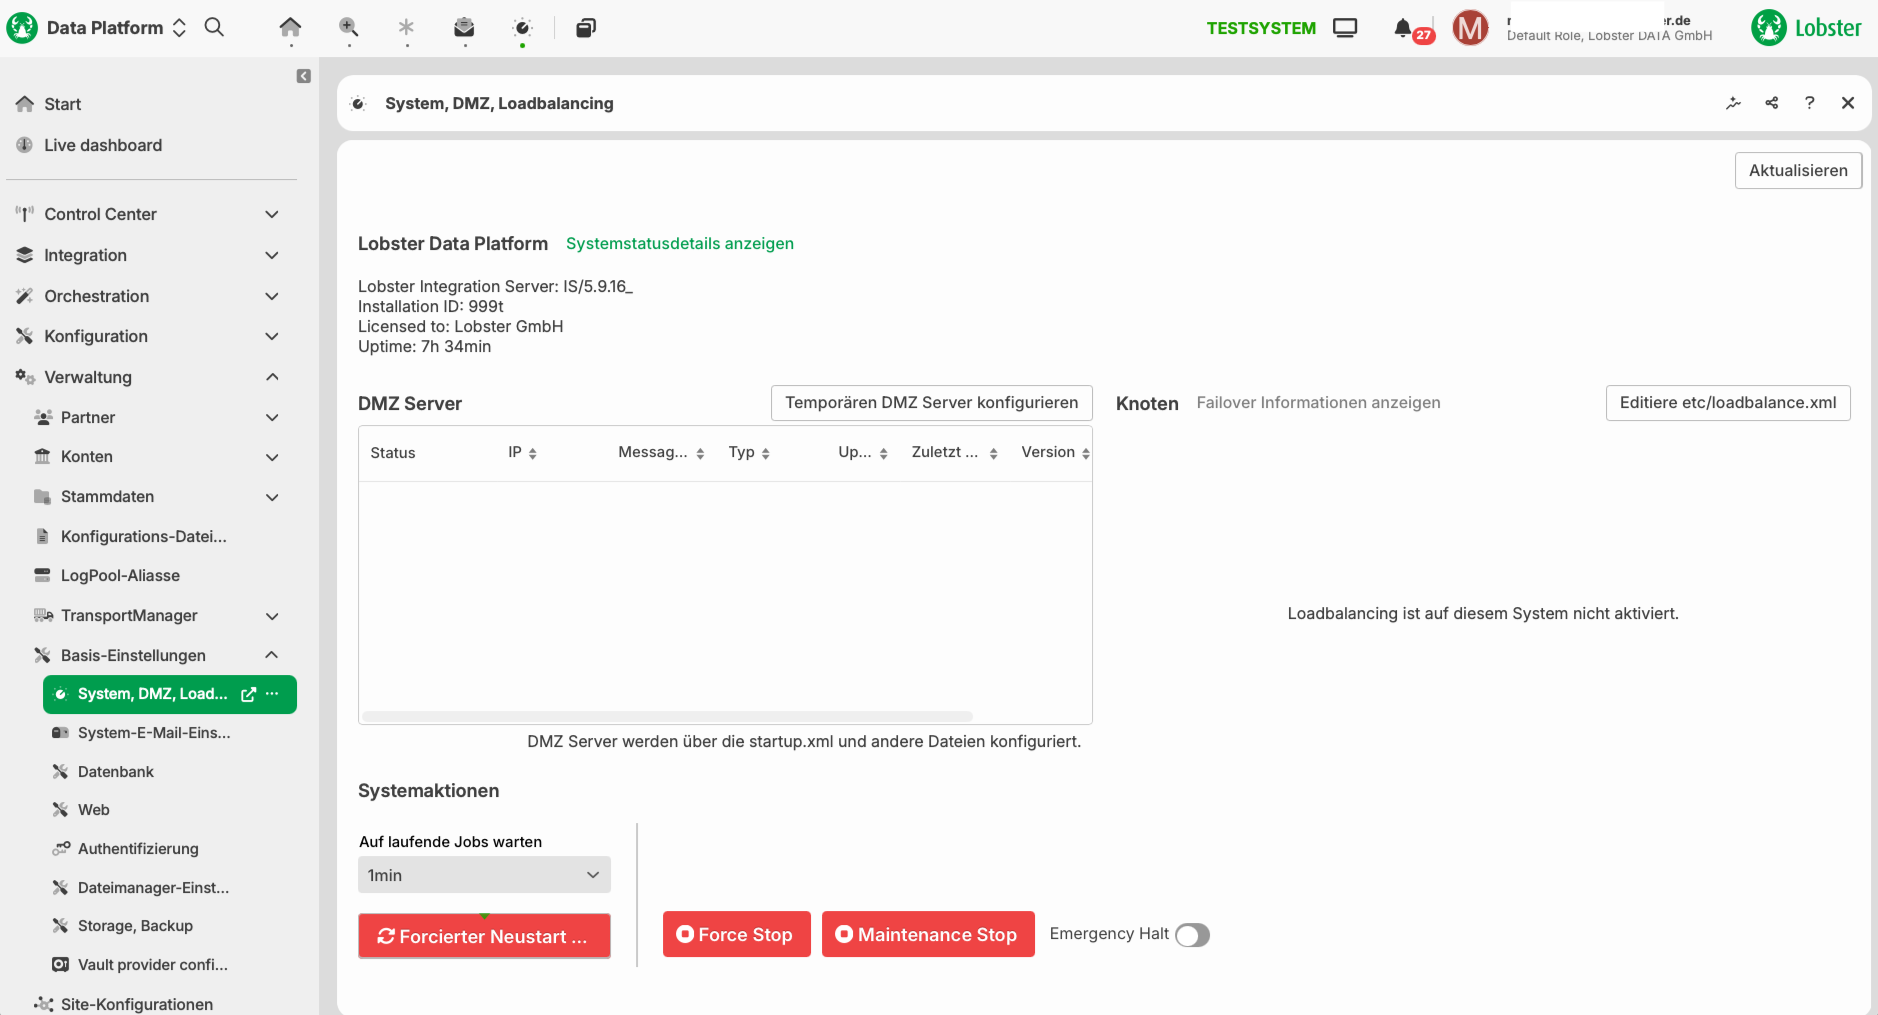Image resolution: width=1878 pixels, height=1015 pixels.
Task: Open Konfigurations-Datei... menu entry
Action: (x=143, y=536)
